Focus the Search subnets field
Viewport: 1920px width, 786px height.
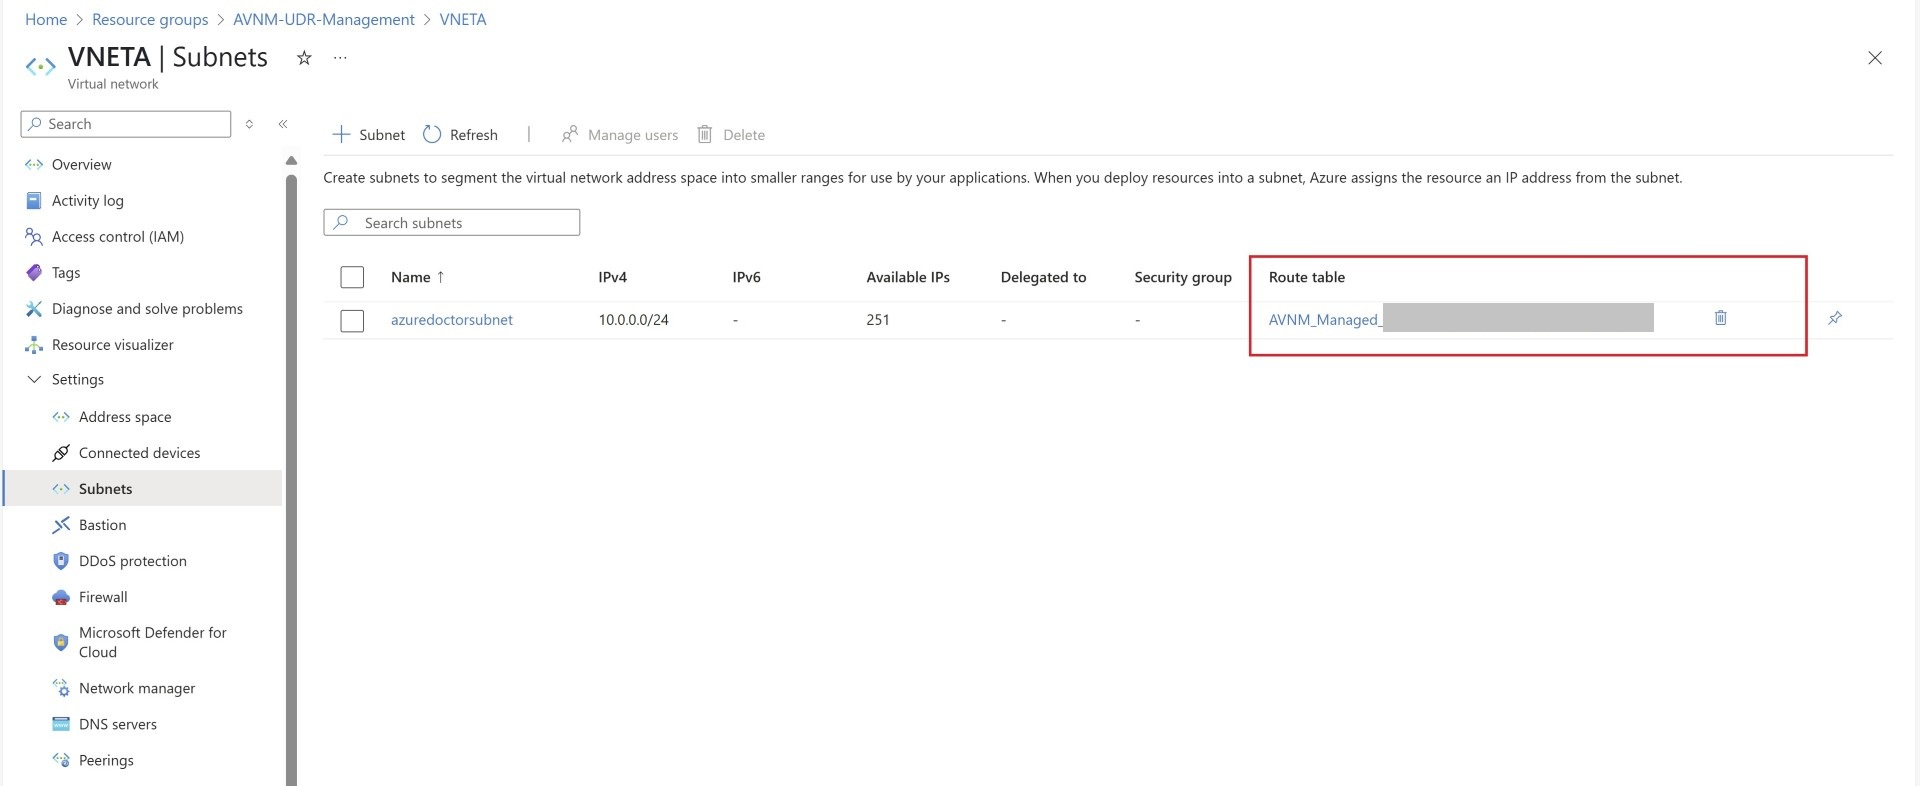coord(452,223)
